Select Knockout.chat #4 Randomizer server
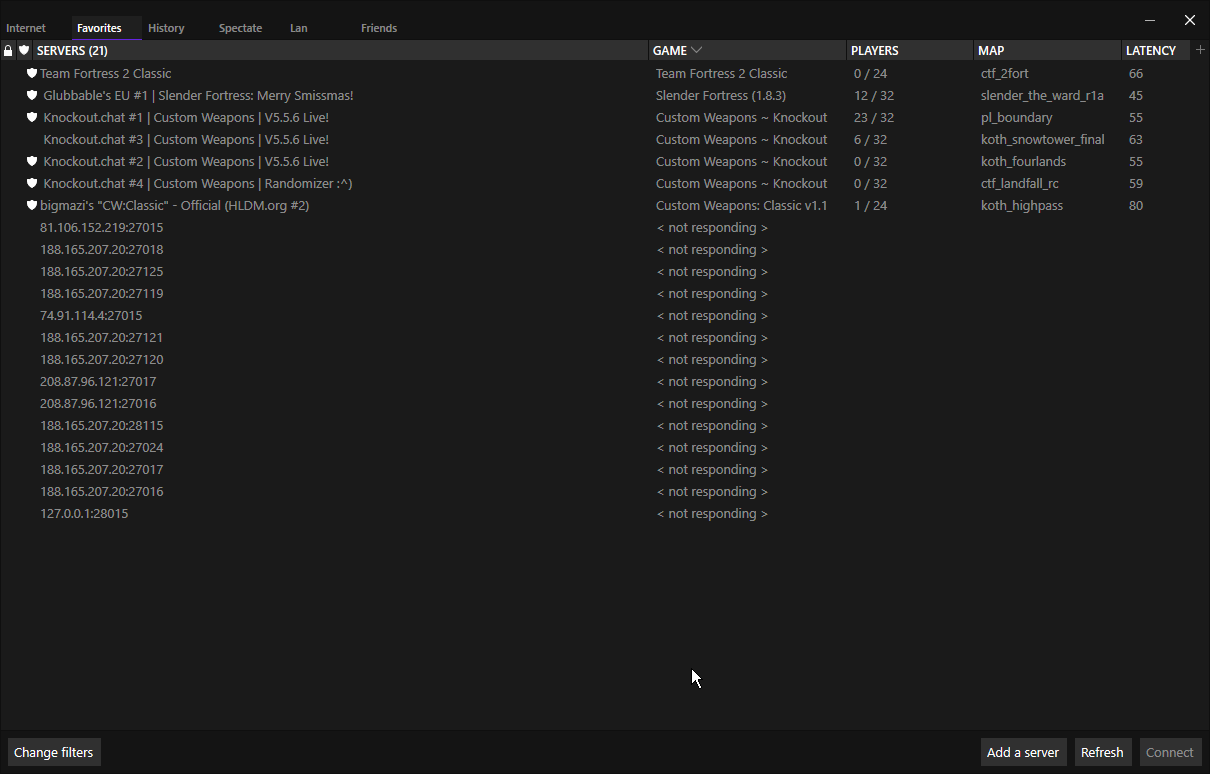Viewport: 1210px width, 774px height. click(x=596, y=183)
